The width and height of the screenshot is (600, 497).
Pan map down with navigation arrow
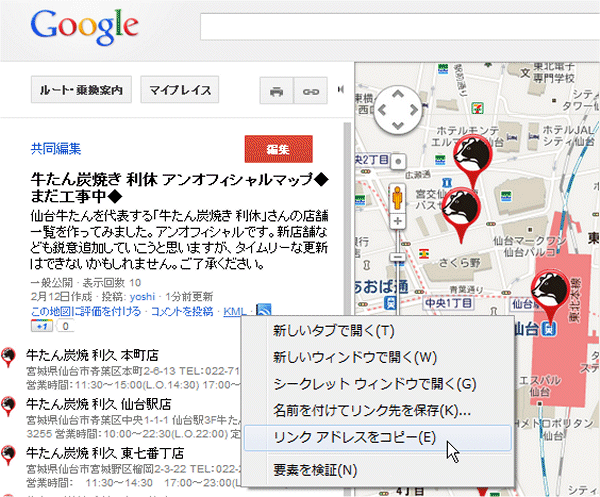(x=398, y=126)
